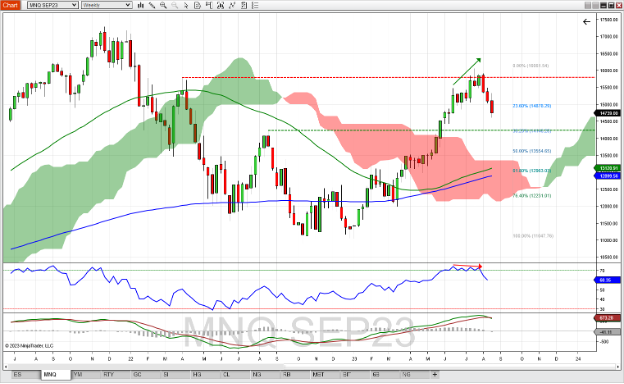Click the second gray window link button
This screenshot has width=624, height=384.
595,5
